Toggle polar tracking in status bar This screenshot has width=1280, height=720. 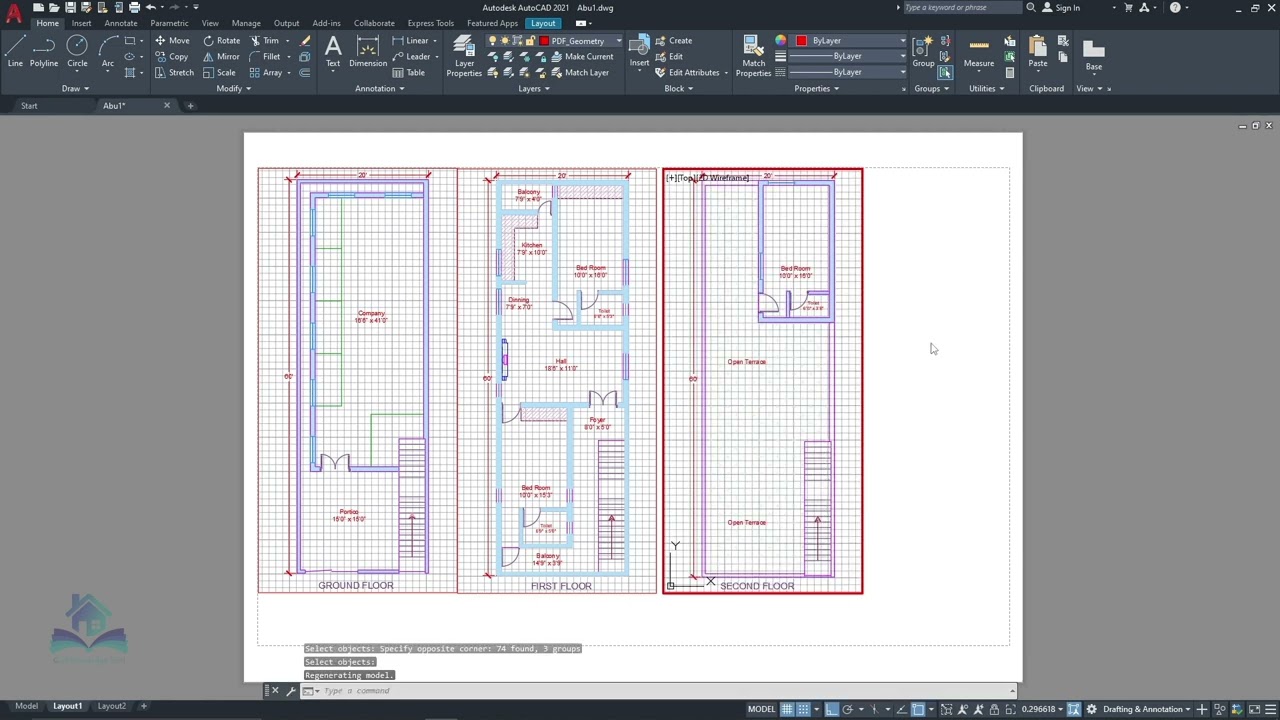(847, 709)
